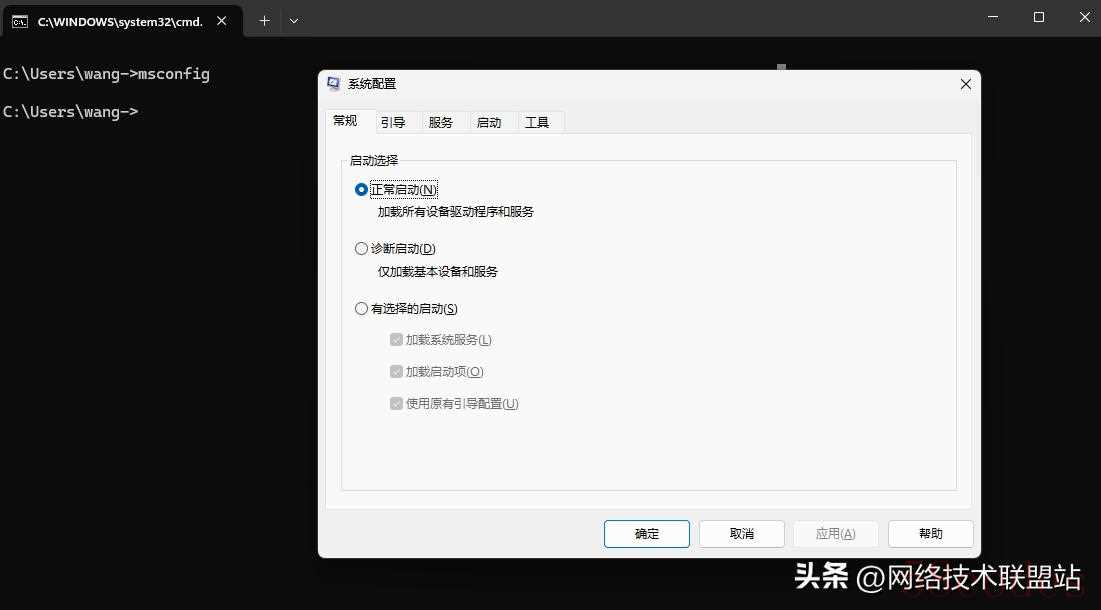Image resolution: width=1101 pixels, height=610 pixels.
Task: Expand the terminal profile dropdown arrow
Action: 294,20
